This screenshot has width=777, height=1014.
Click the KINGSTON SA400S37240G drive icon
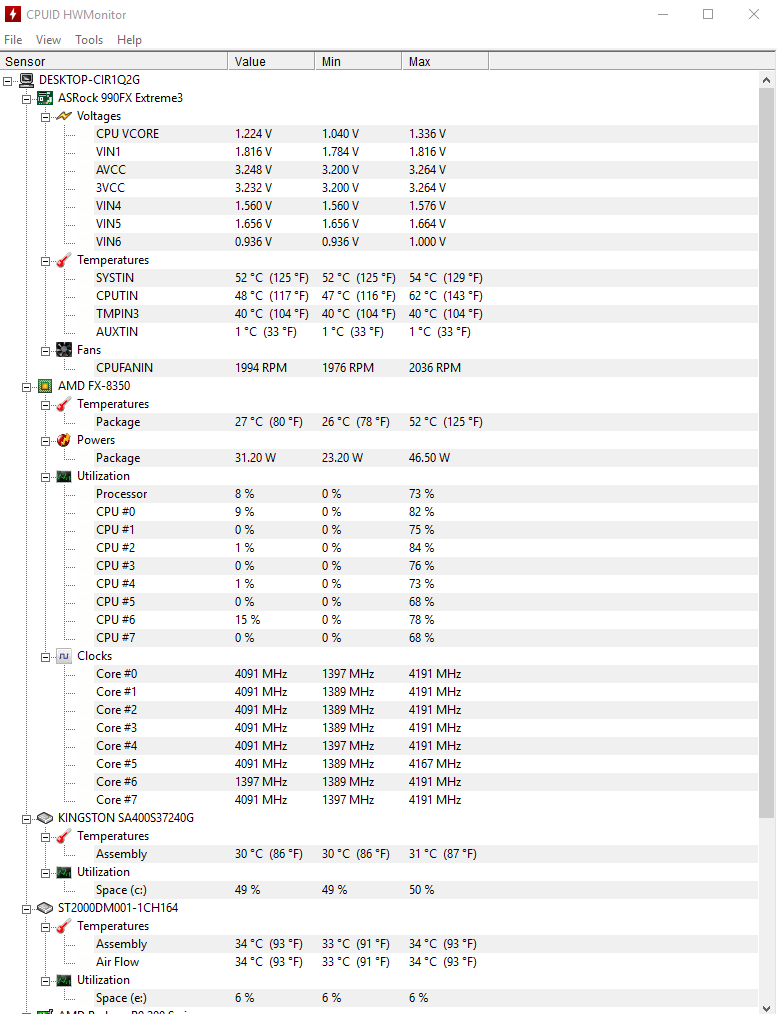pyautogui.click(x=45, y=818)
